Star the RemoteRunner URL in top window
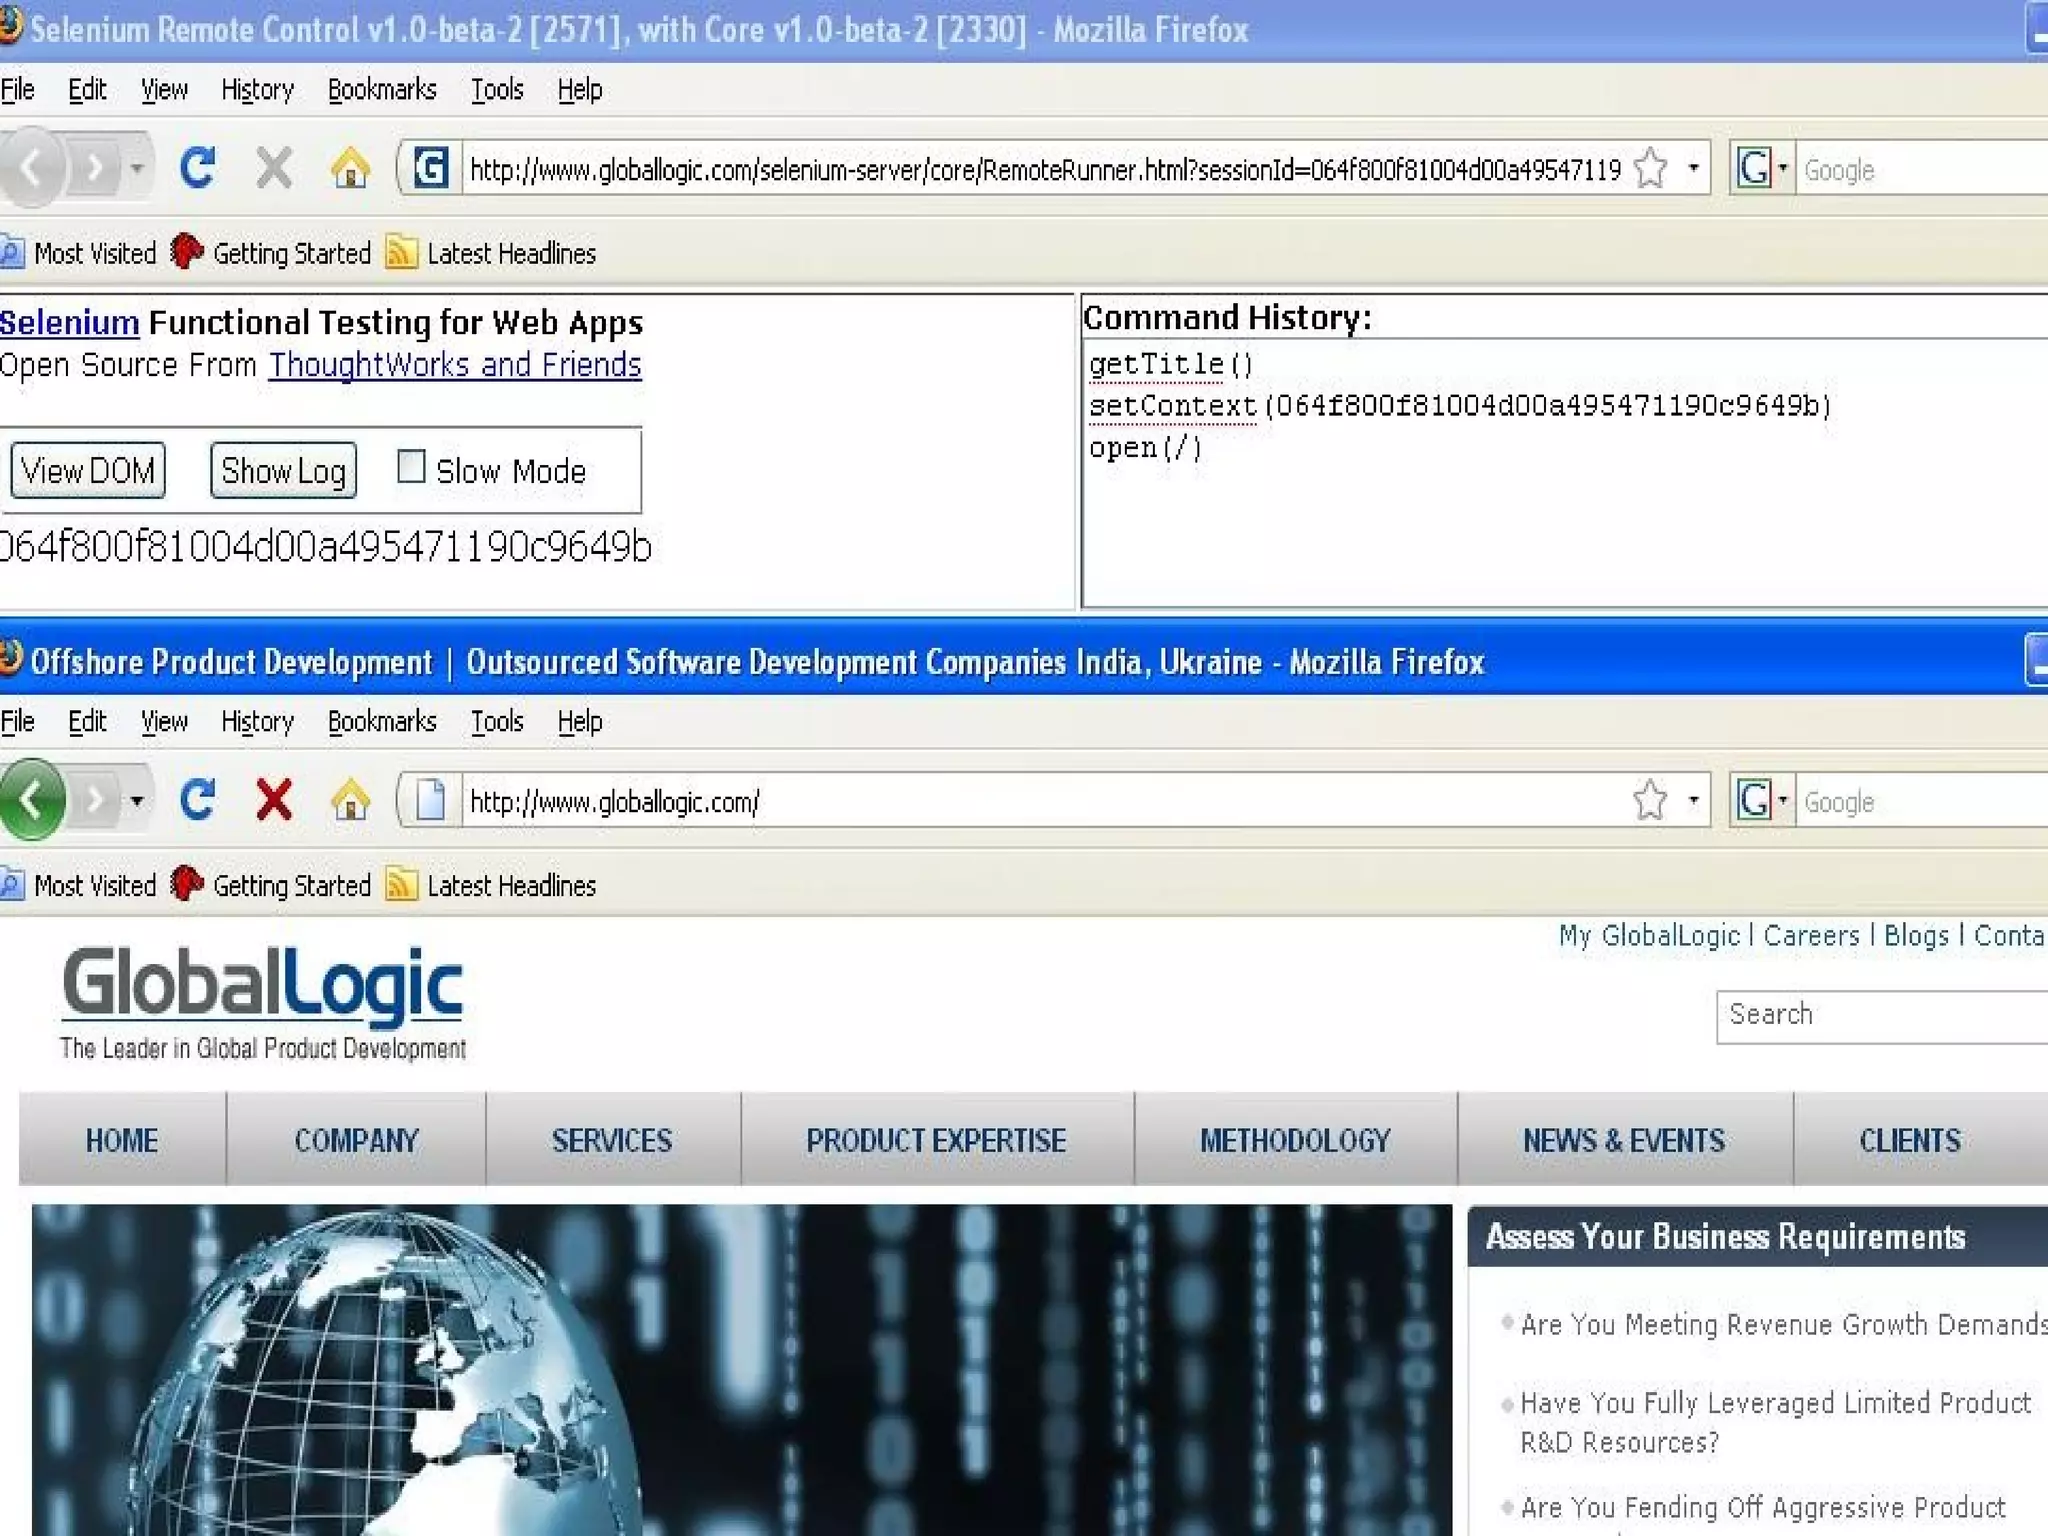 [1650, 168]
